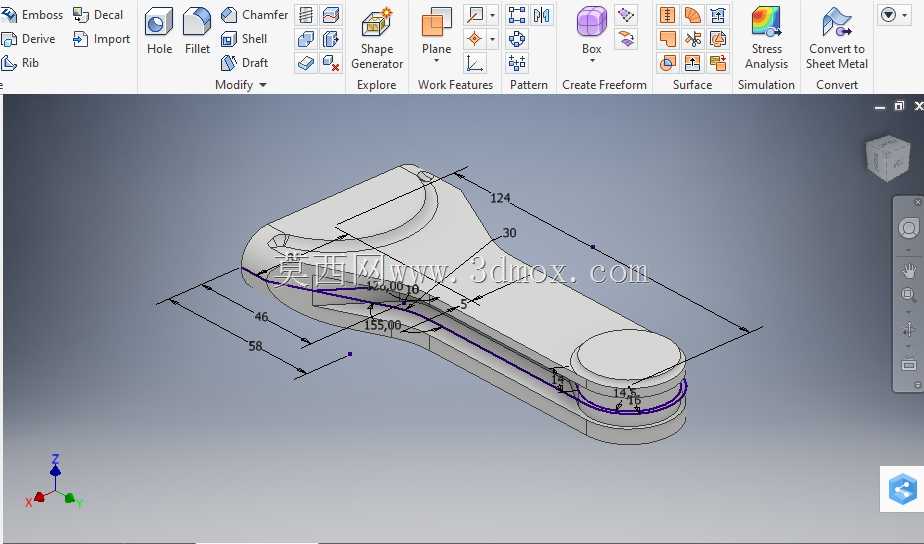The height and width of the screenshot is (544, 924).
Task: Select the Rib tool
Action: (20, 62)
